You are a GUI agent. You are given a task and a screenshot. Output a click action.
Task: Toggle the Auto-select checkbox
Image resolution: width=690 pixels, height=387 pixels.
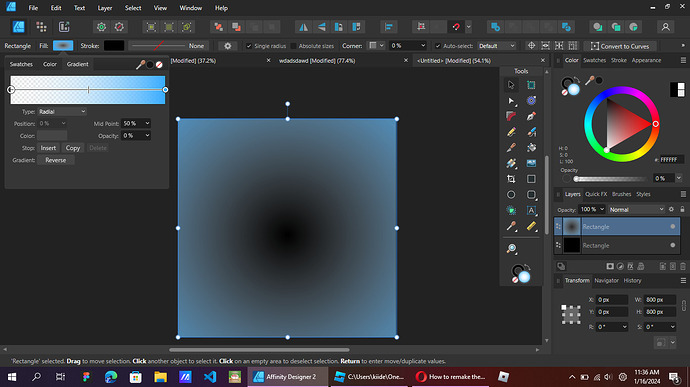(438, 46)
